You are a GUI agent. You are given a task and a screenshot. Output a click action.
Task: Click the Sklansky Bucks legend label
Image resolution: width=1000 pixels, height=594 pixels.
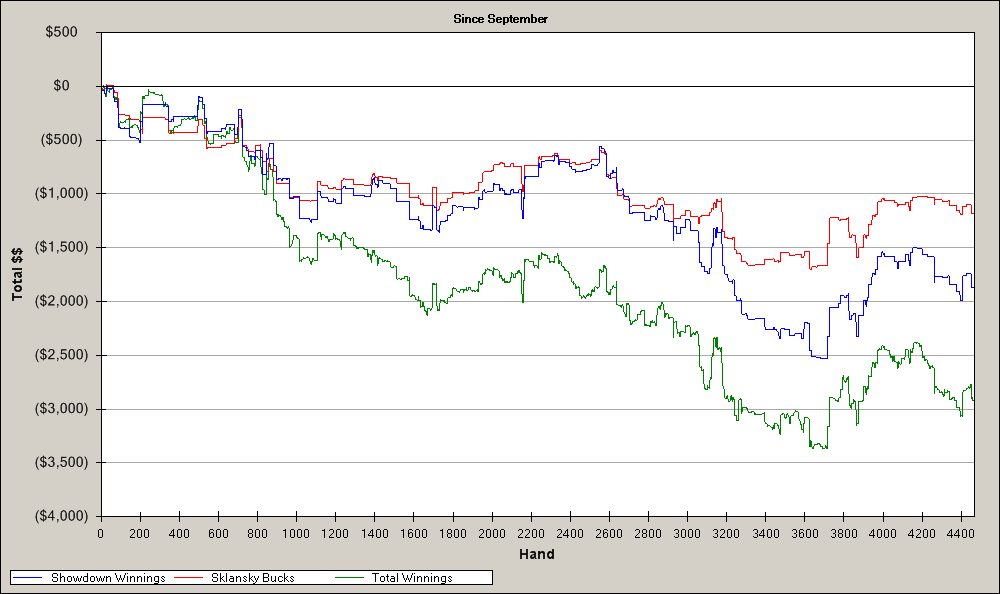coord(253,578)
